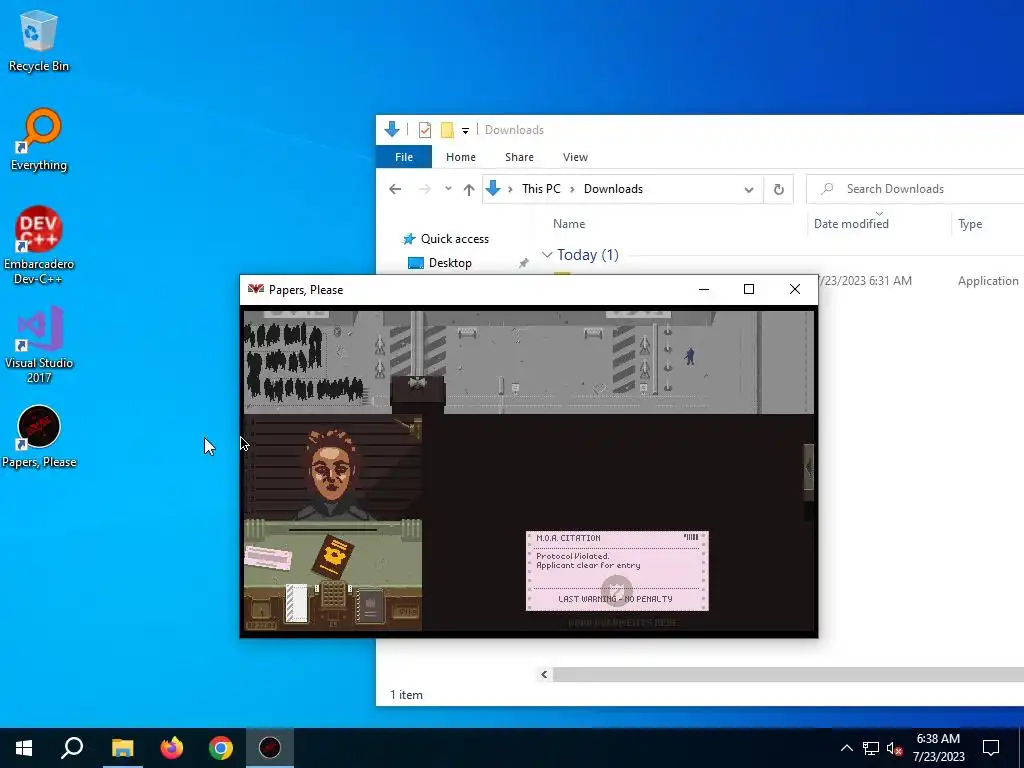The image size is (1024, 768).
Task: Click the New folder quick access icon
Action: [447, 130]
